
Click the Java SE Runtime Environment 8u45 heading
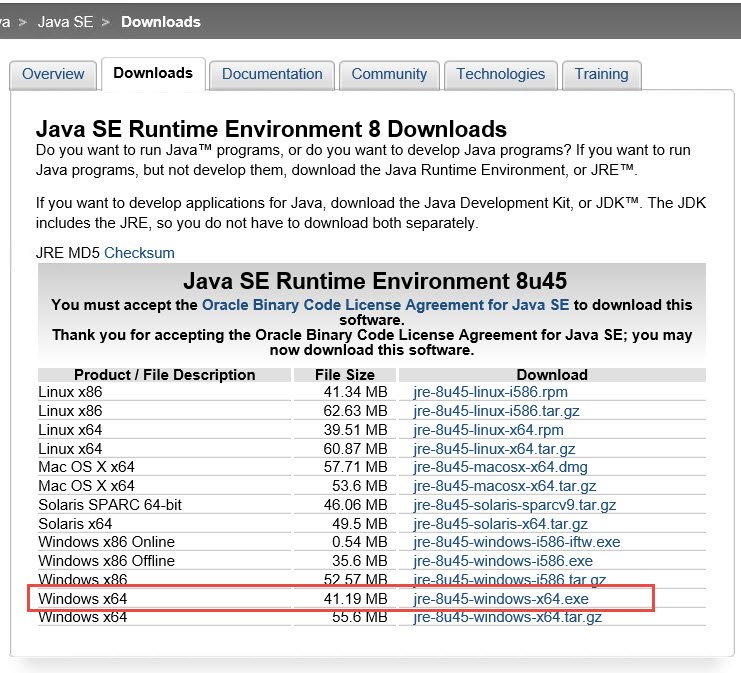pos(375,281)
